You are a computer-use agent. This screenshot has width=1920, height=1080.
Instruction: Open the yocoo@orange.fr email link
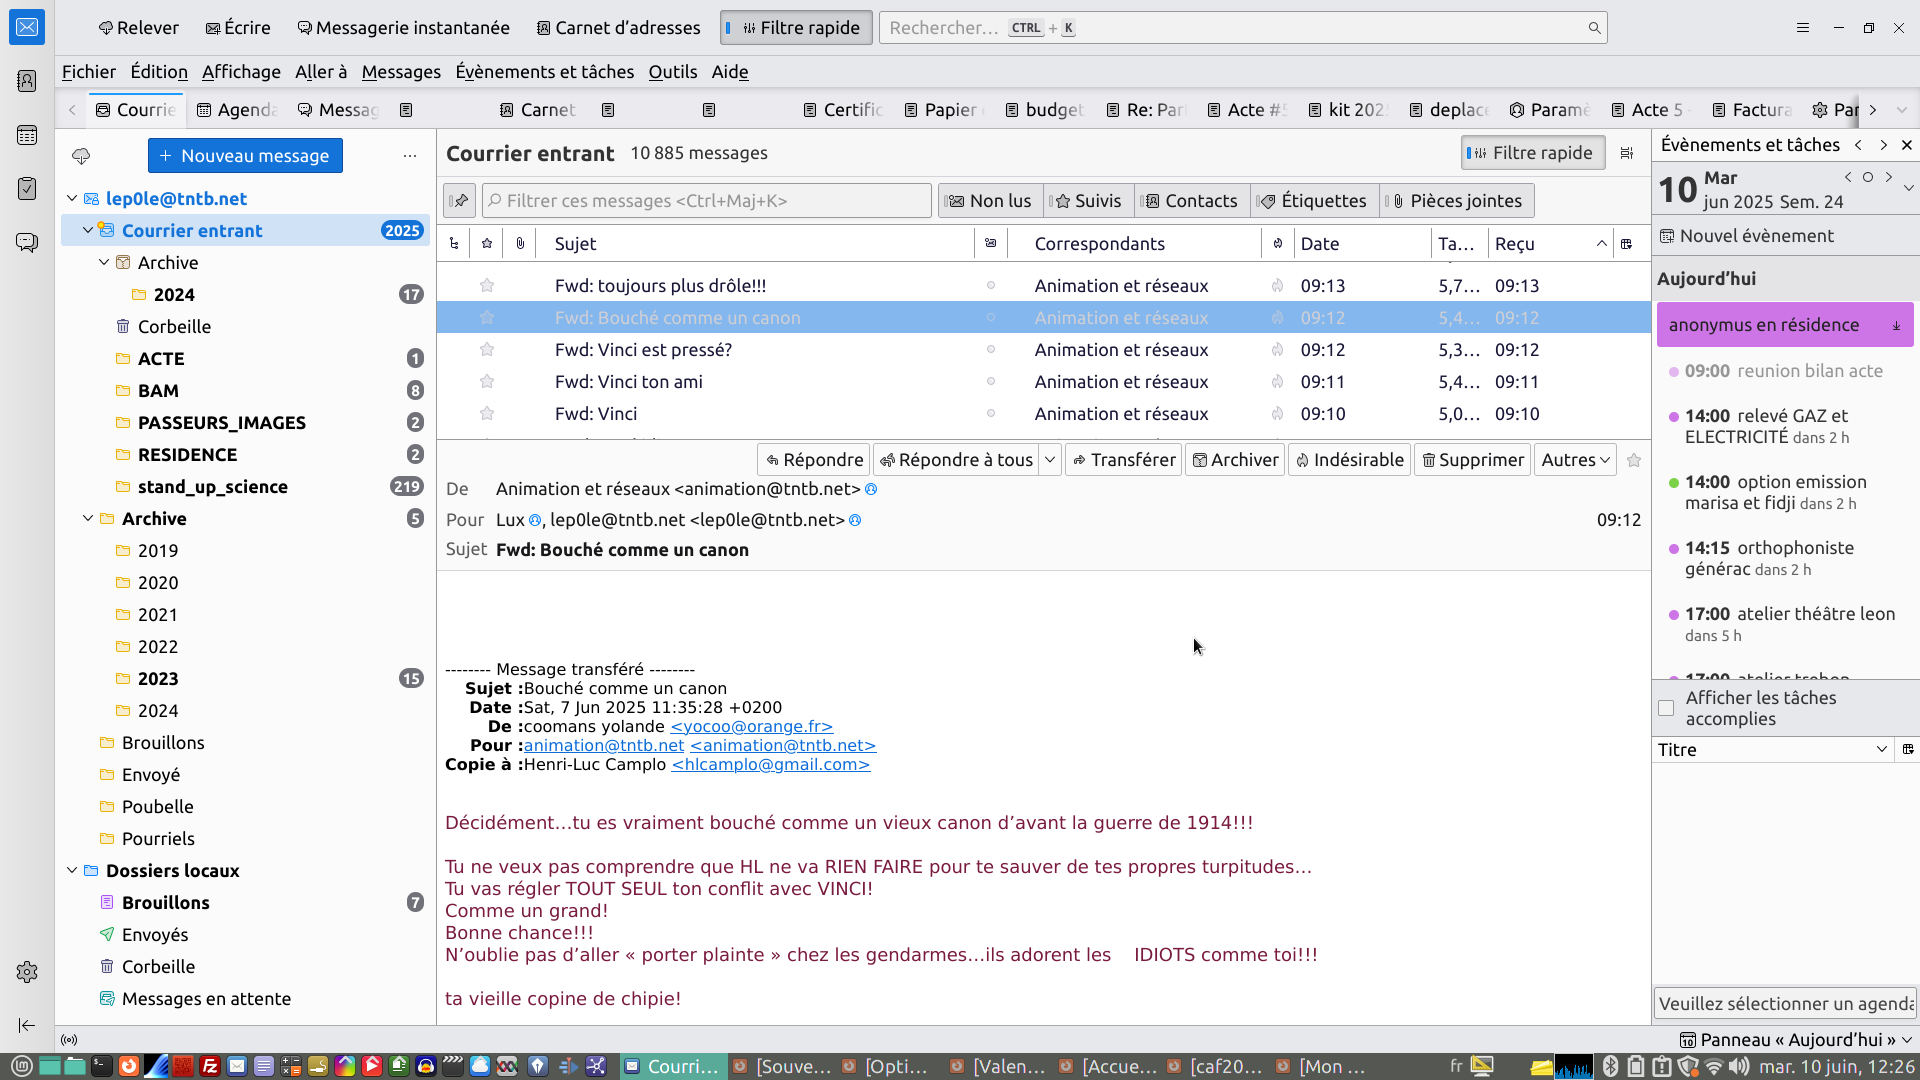pos(751,727)
